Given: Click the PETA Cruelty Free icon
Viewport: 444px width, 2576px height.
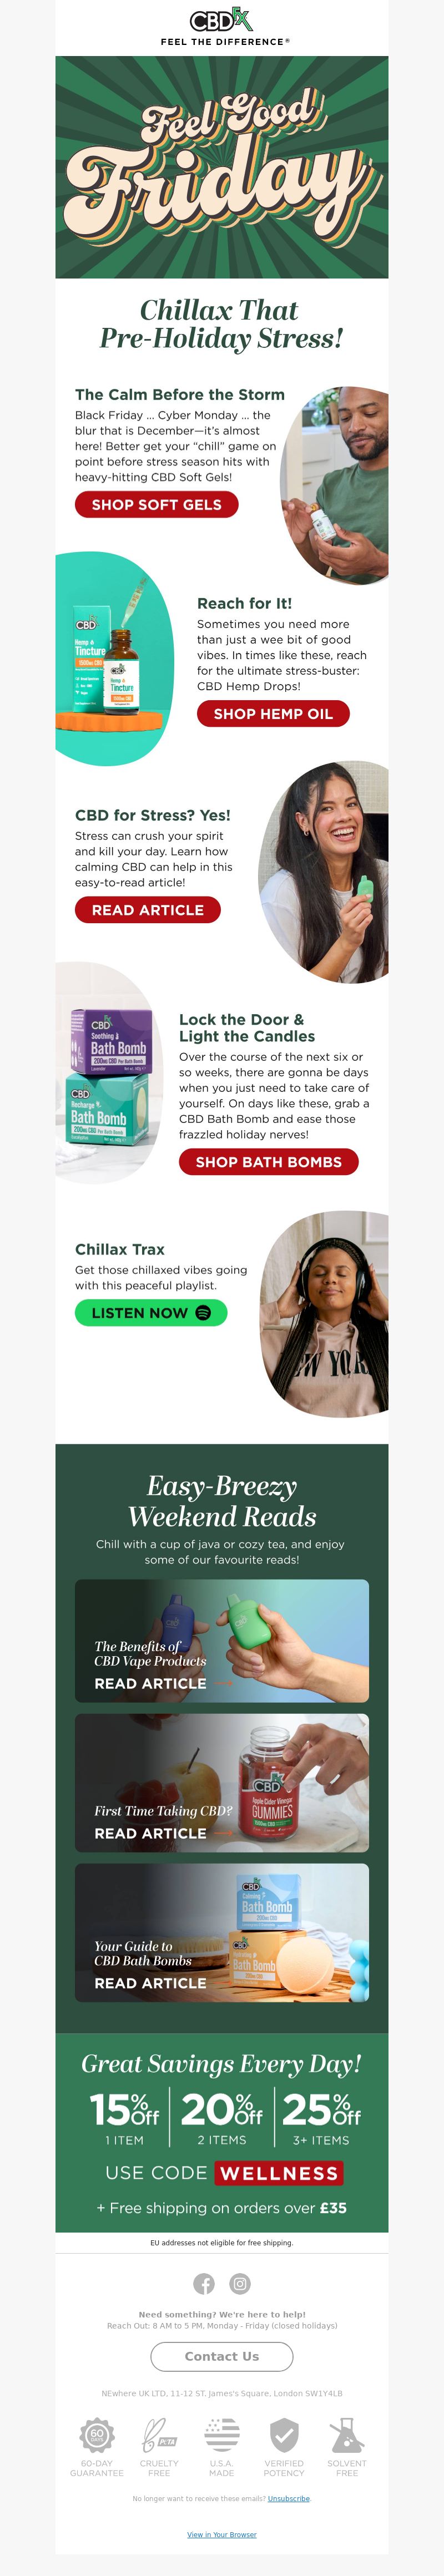Looking at the screenshot, I should [159, 2433].
